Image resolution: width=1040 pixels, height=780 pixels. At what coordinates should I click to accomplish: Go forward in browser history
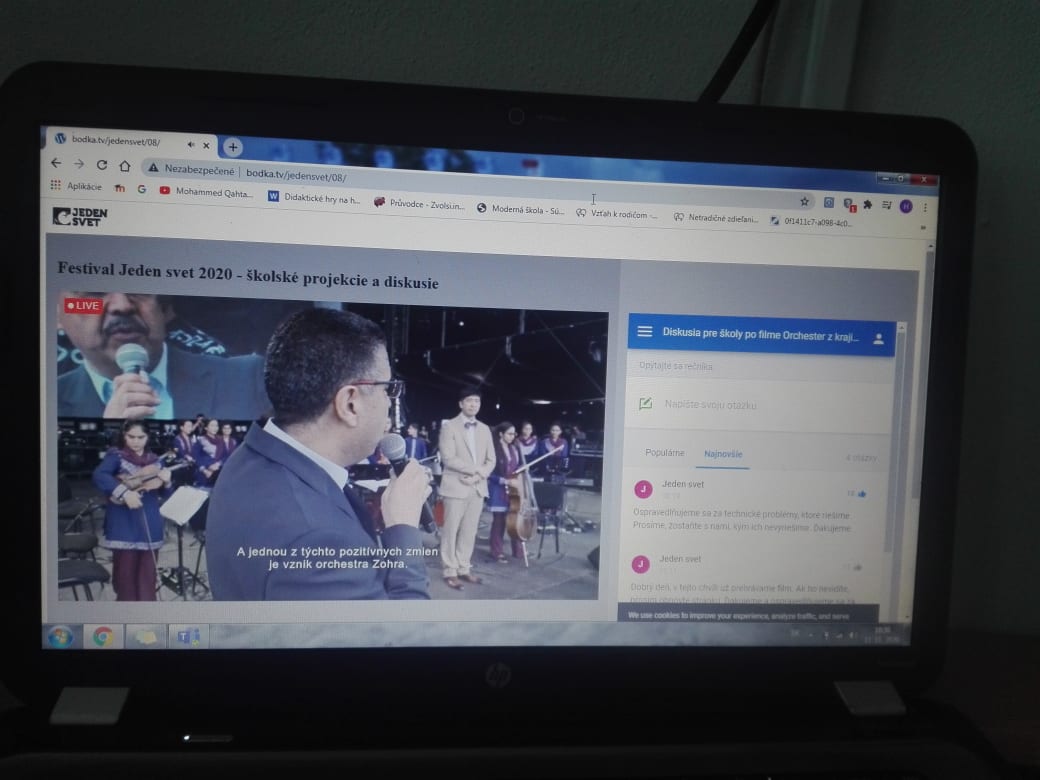point(79,164)
